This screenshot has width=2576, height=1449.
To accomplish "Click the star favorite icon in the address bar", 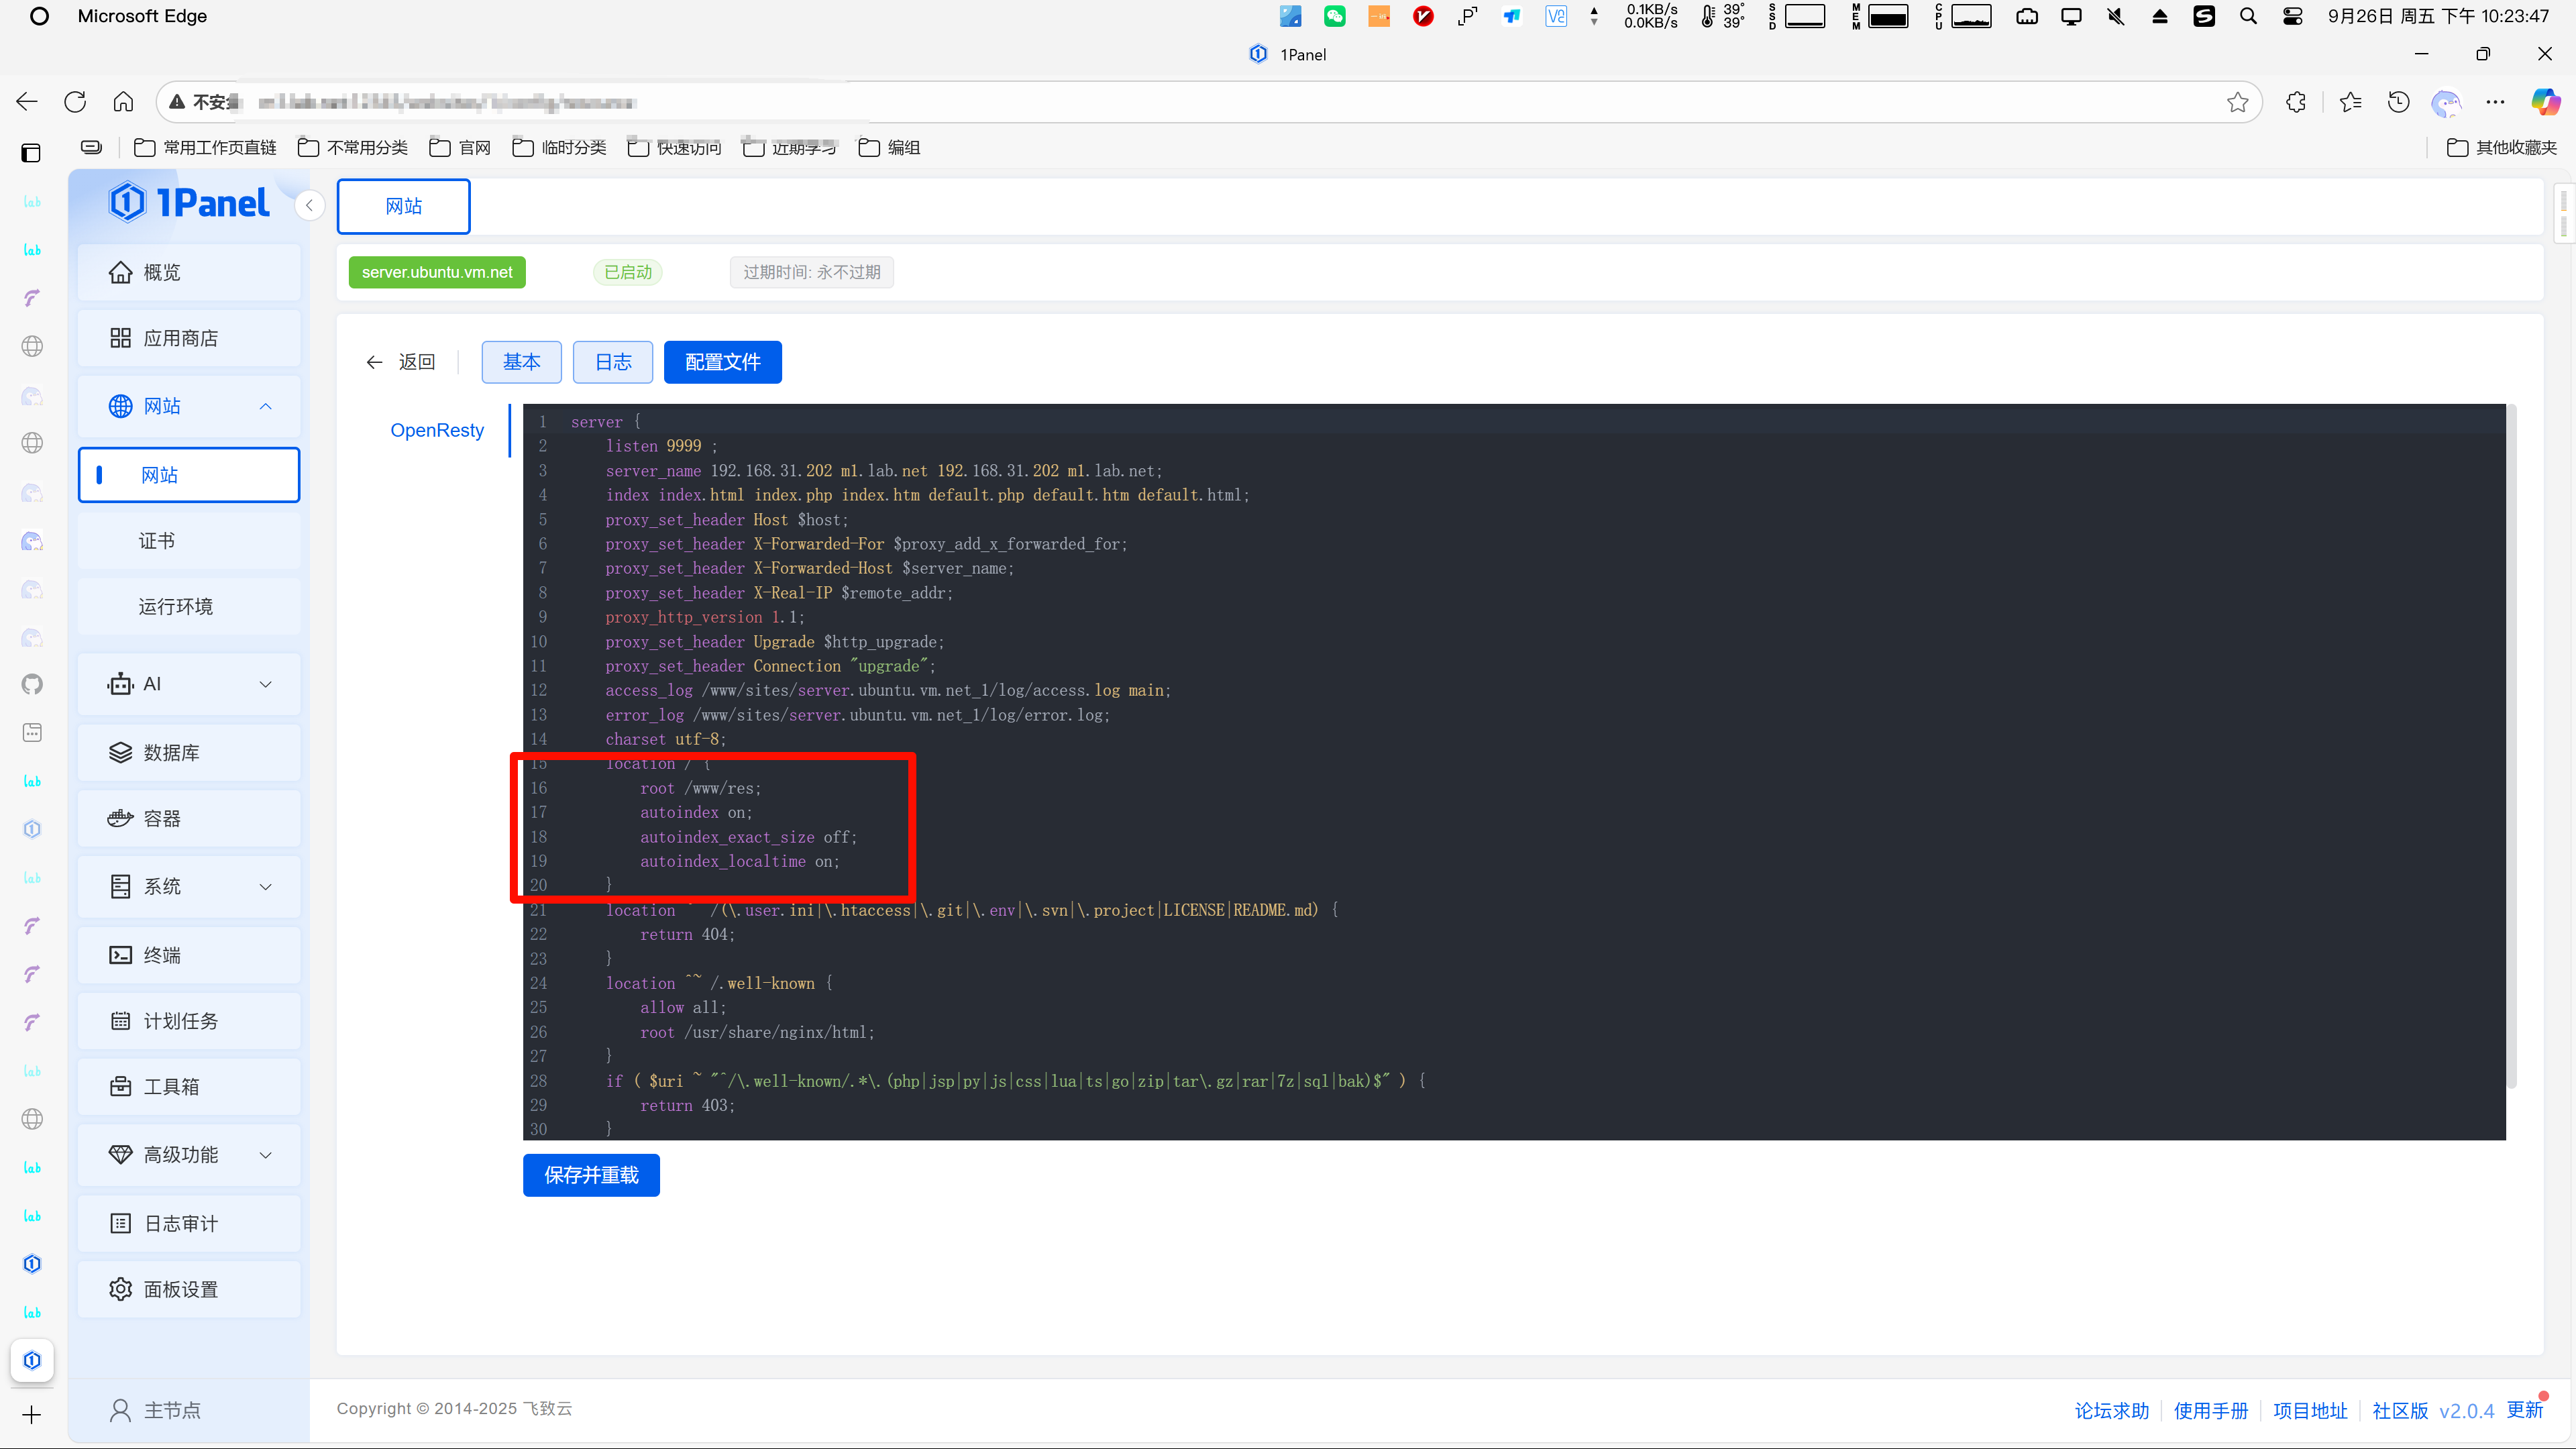I will (2237, 102).
